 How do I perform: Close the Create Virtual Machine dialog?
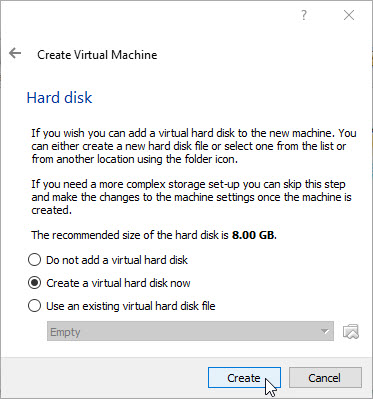[349, 15]
